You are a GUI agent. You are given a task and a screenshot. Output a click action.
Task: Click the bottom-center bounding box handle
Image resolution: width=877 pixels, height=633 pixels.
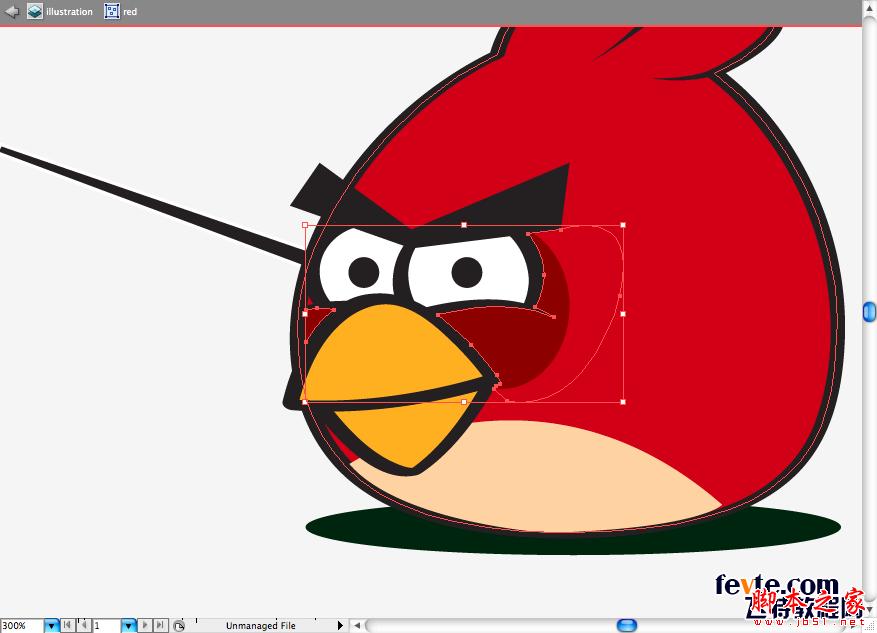pyautogui.click(x=464, y=401)
